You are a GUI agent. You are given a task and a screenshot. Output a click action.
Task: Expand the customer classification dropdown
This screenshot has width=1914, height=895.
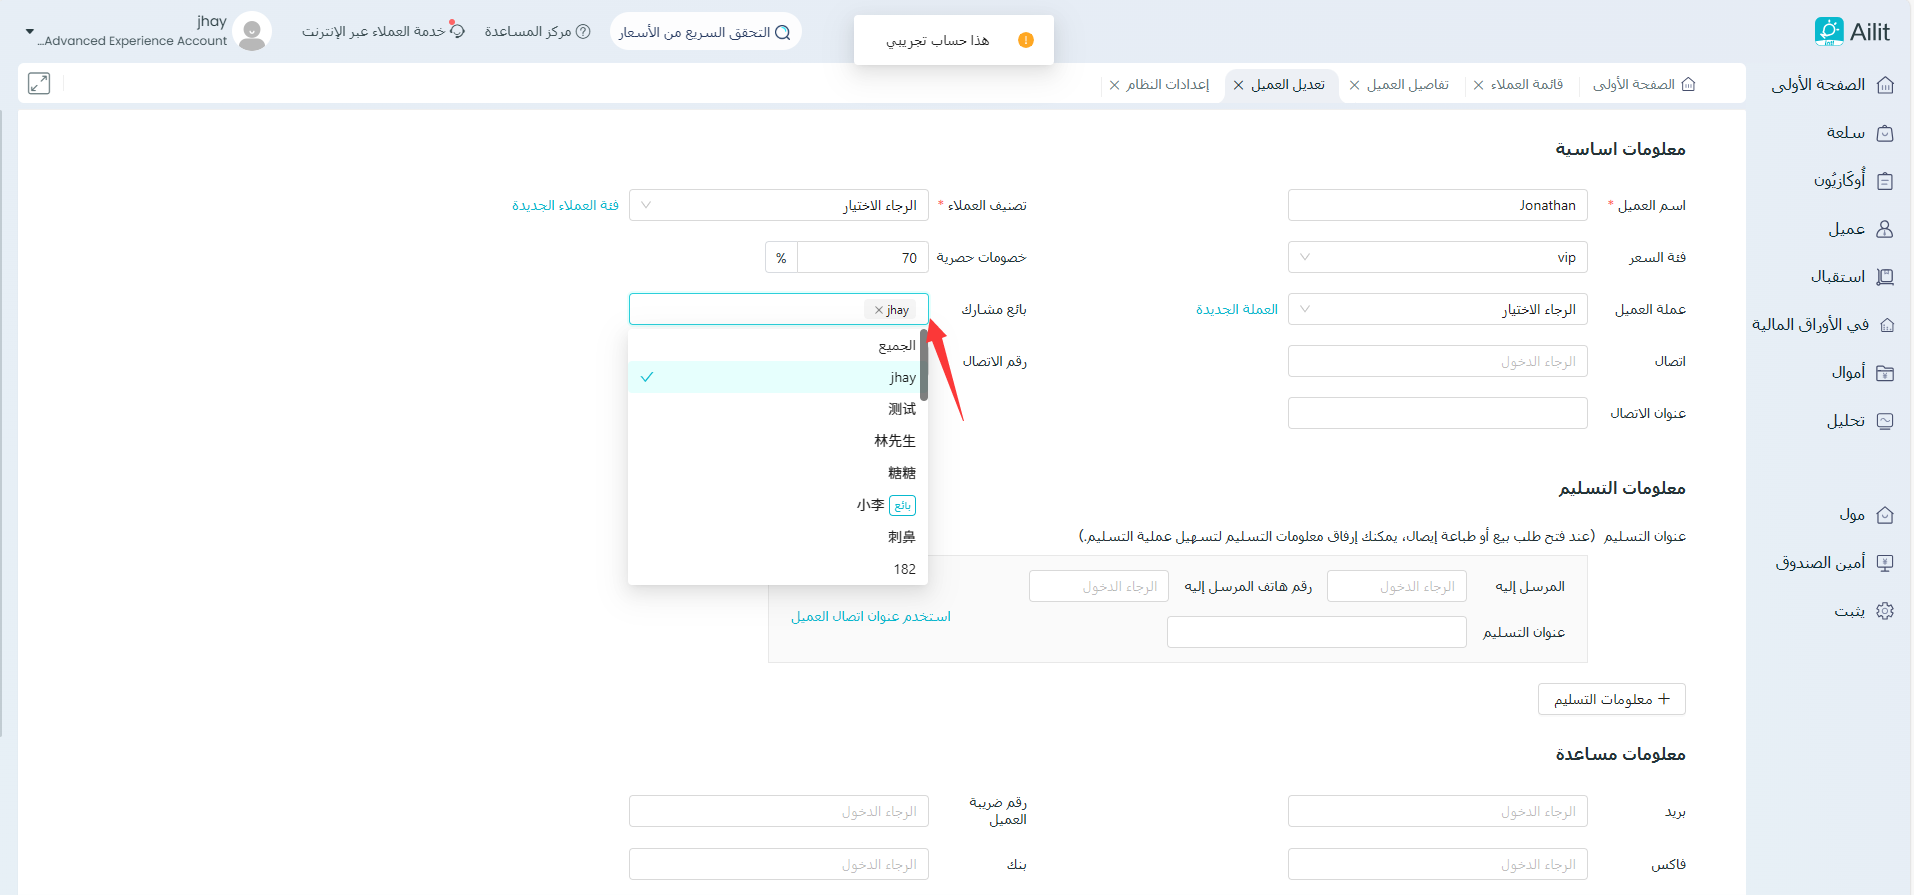pyautogui.click(x=778, y=205)
